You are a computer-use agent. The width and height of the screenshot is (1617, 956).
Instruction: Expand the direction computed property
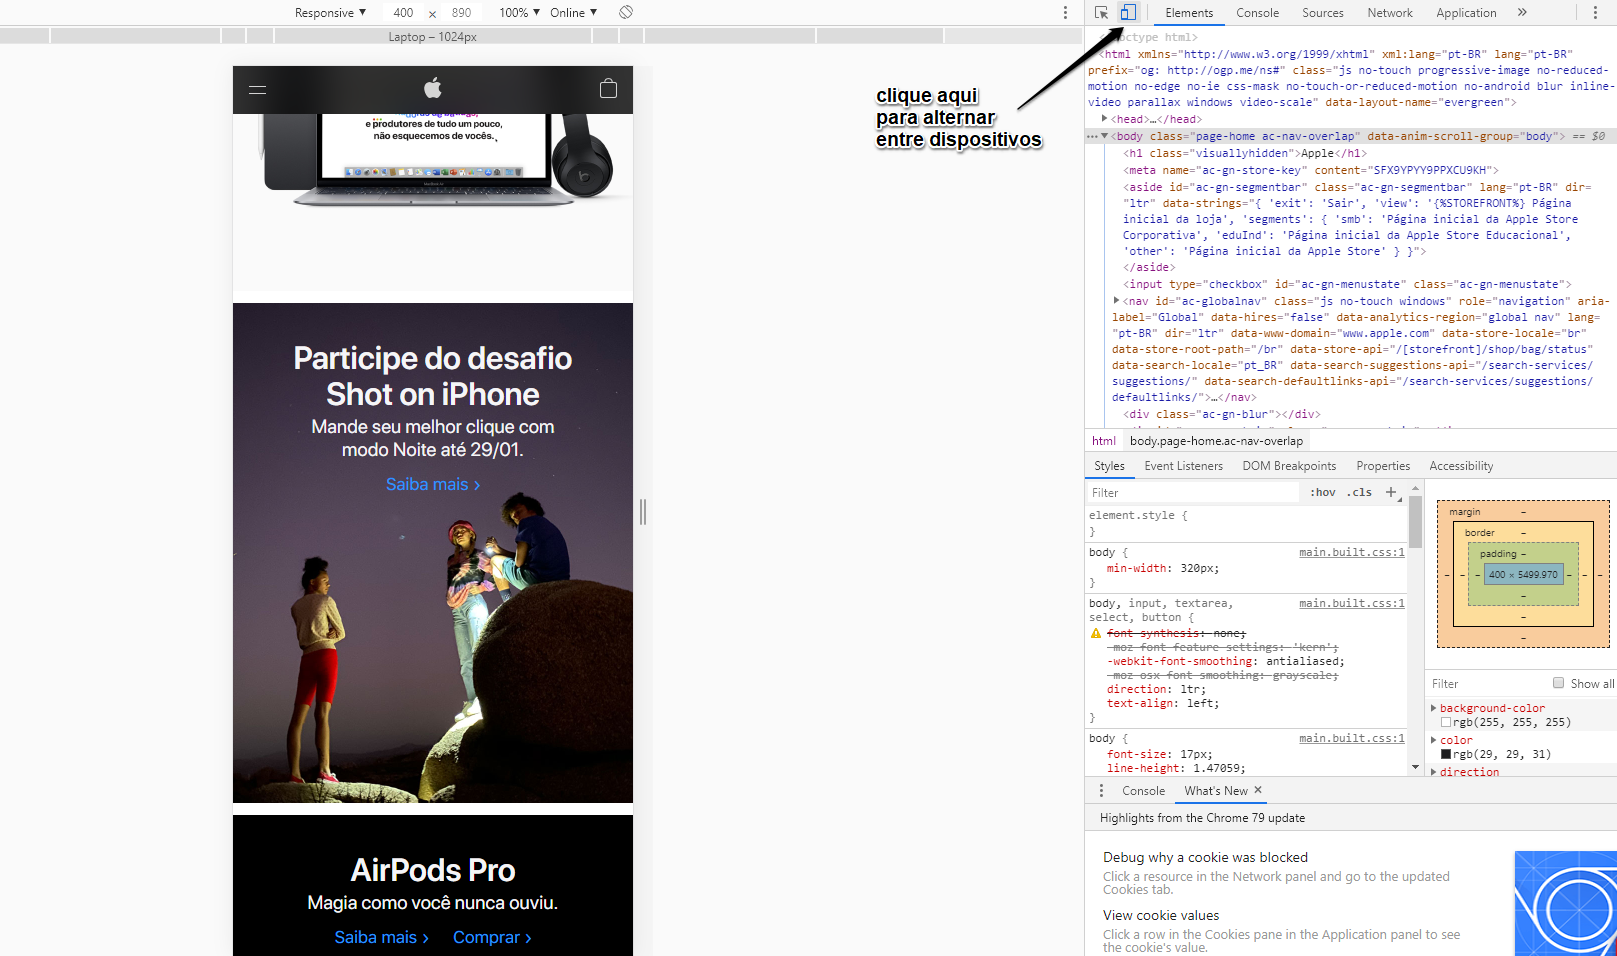tap(1434, 772)
